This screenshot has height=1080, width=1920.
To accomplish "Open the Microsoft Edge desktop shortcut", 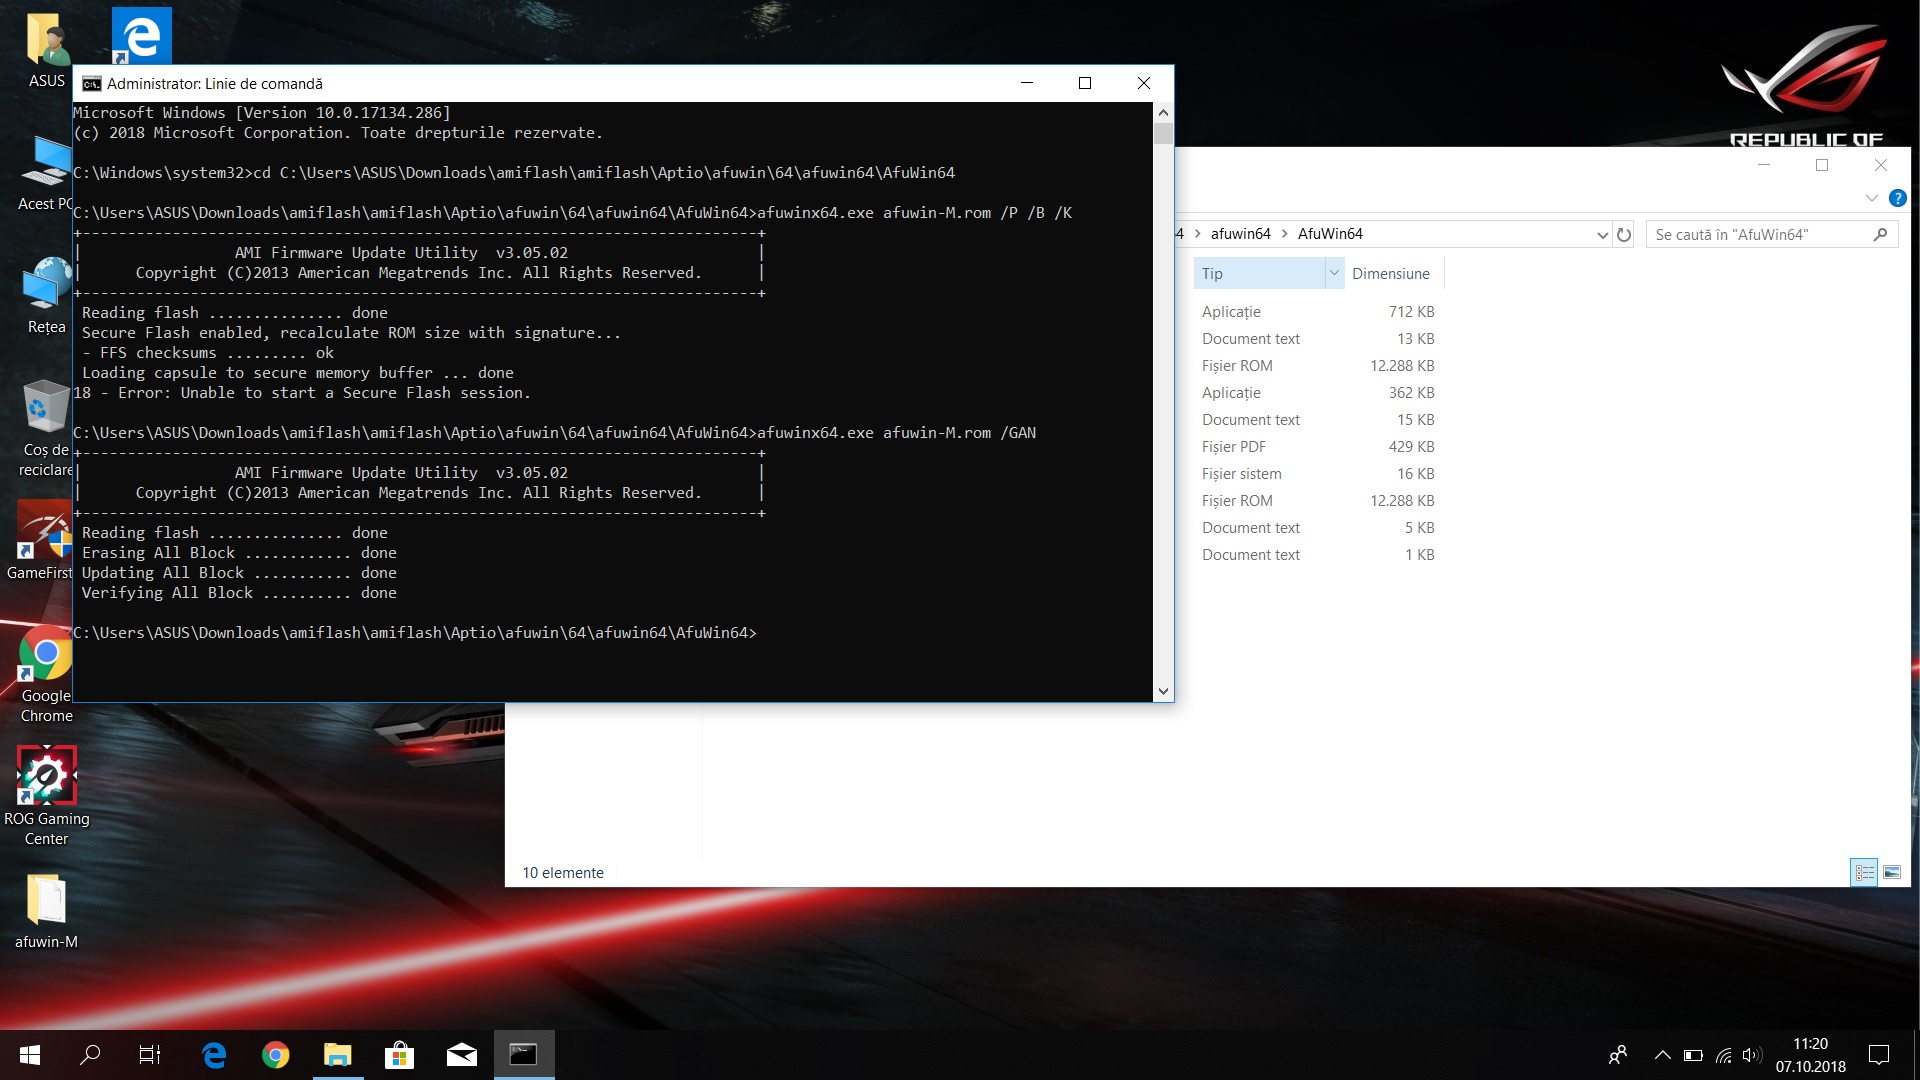I will coord(141,36).
